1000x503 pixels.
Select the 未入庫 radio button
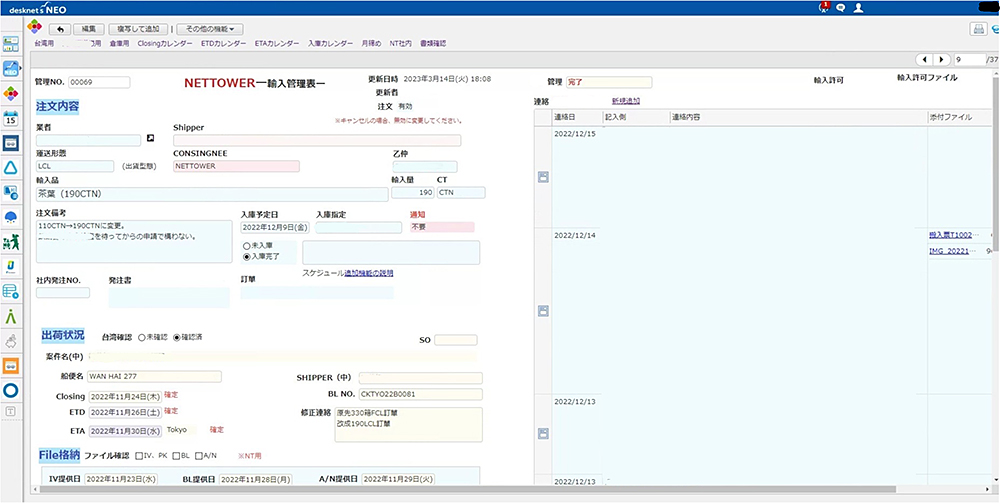point(247,244)
